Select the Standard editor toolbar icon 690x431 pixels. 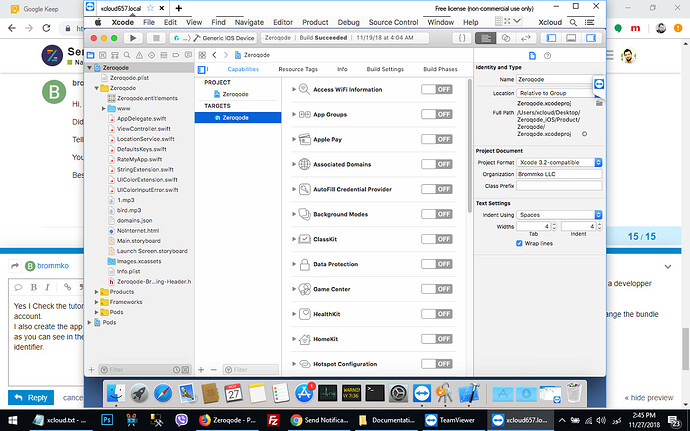pyautogui.click(x=486, y=38)
